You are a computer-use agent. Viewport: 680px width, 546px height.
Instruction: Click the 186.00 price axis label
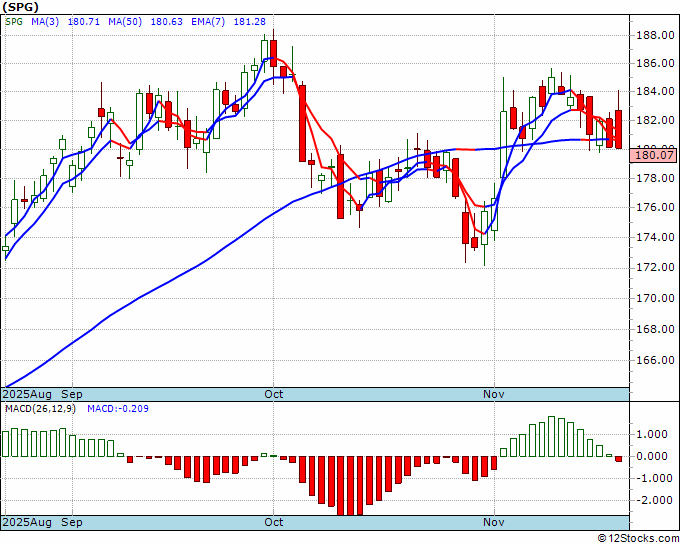[655, 64]
